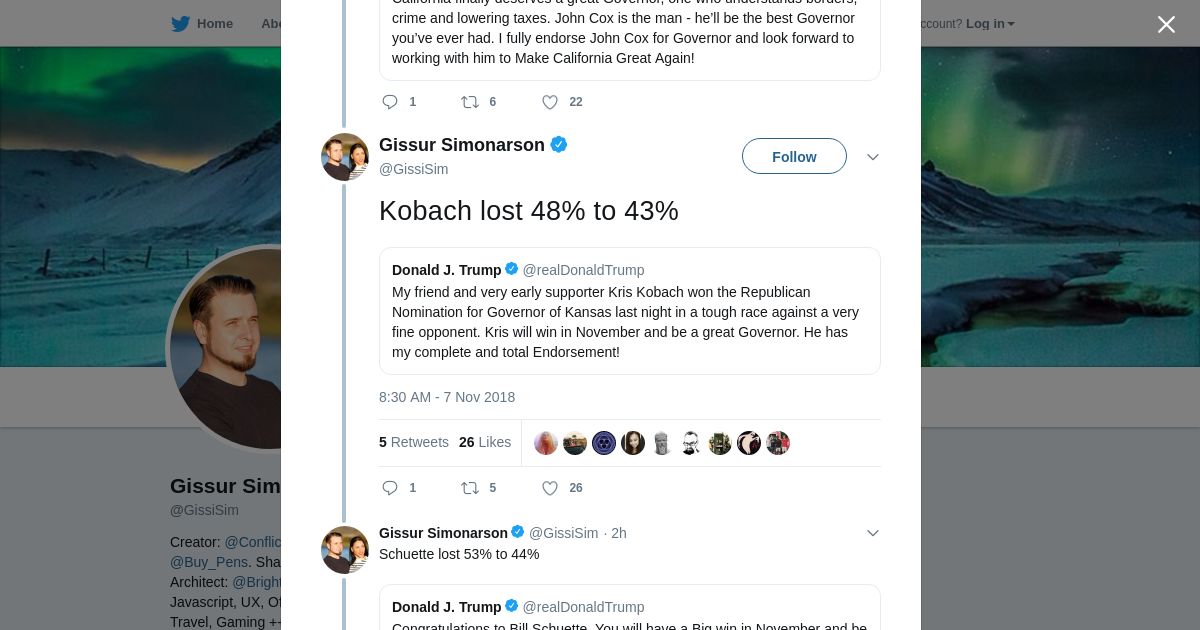
Task: Open the 8:30 AM - 7 Nov 2018 timestamp
Action: (x=447, y=397)
